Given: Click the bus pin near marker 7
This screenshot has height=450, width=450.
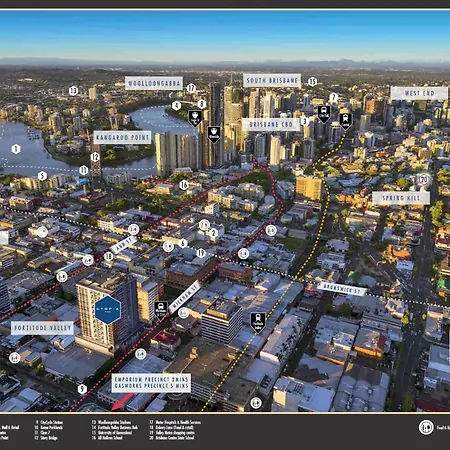Looking at the screenshot, I should (324, 114).
